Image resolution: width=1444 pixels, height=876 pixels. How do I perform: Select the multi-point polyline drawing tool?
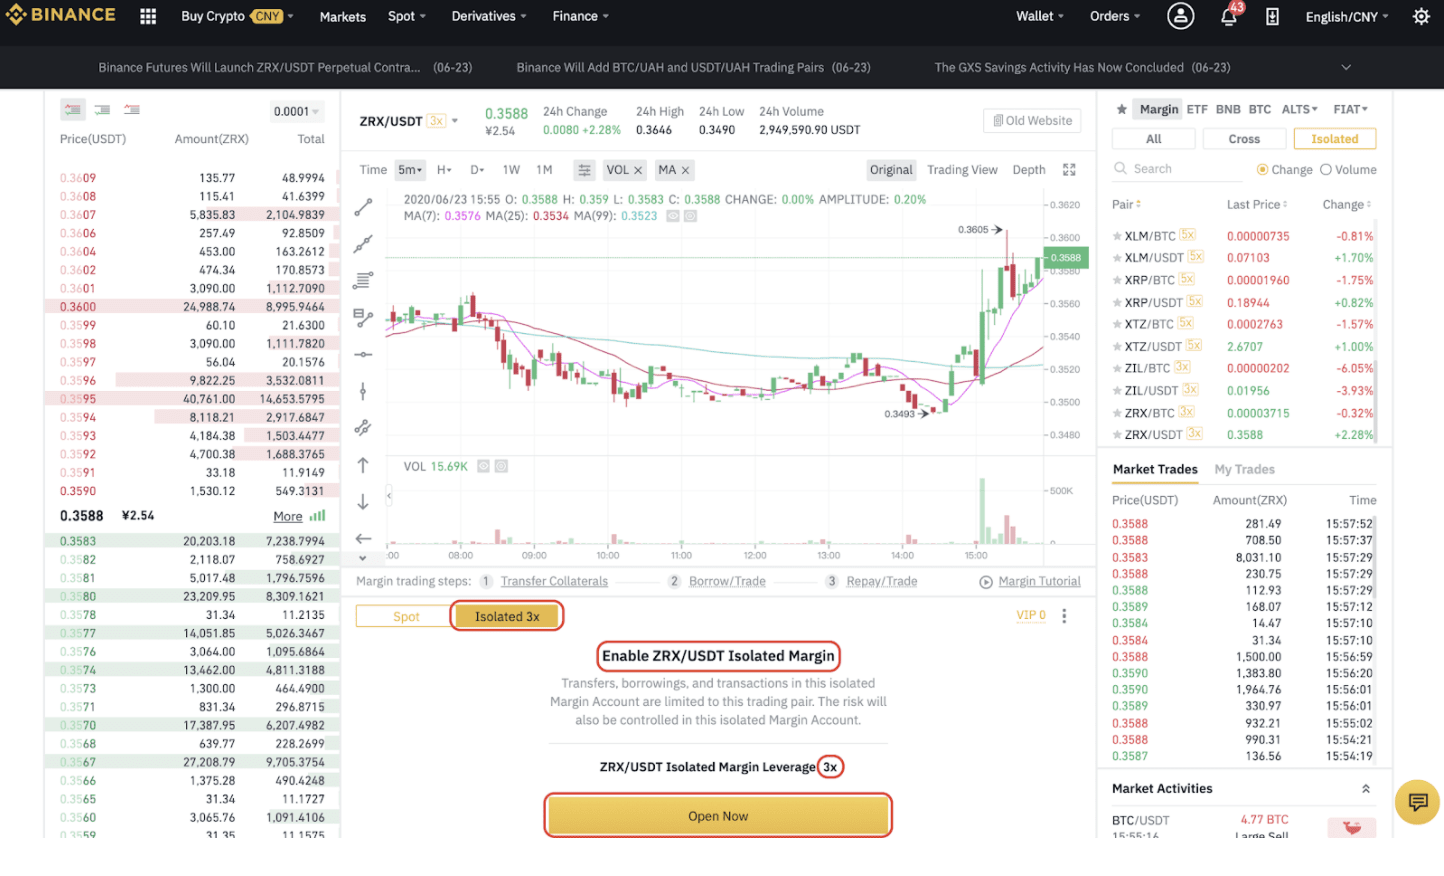(x=363, y=244)
